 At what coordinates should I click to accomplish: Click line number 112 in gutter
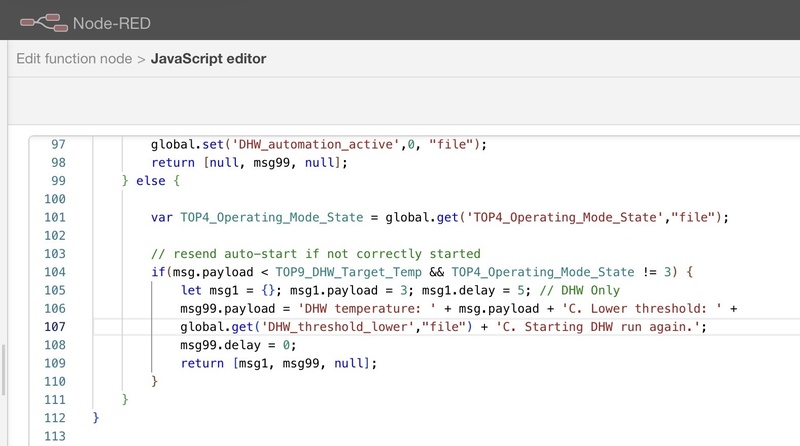pos(55,418)
